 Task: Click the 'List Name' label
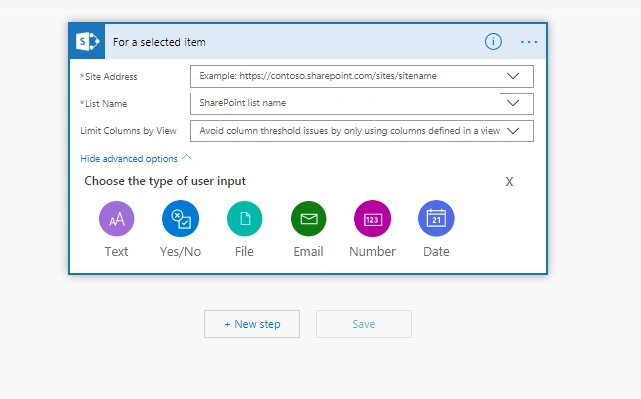pos(106,104)
